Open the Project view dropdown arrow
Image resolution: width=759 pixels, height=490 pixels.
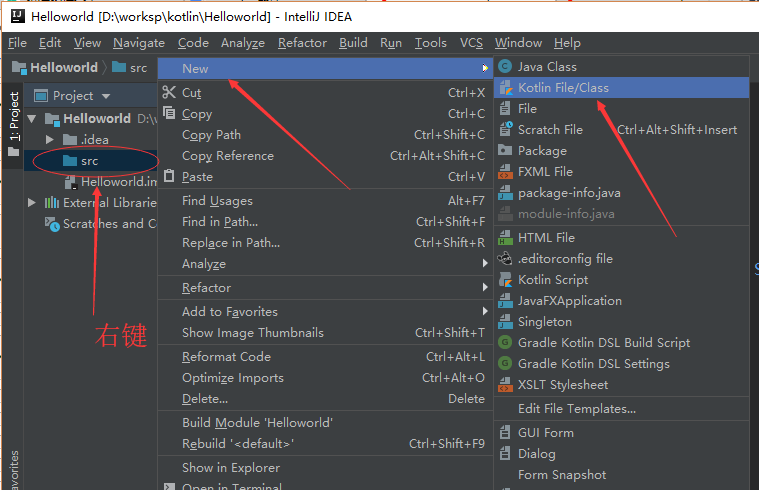tap(106, 96)
